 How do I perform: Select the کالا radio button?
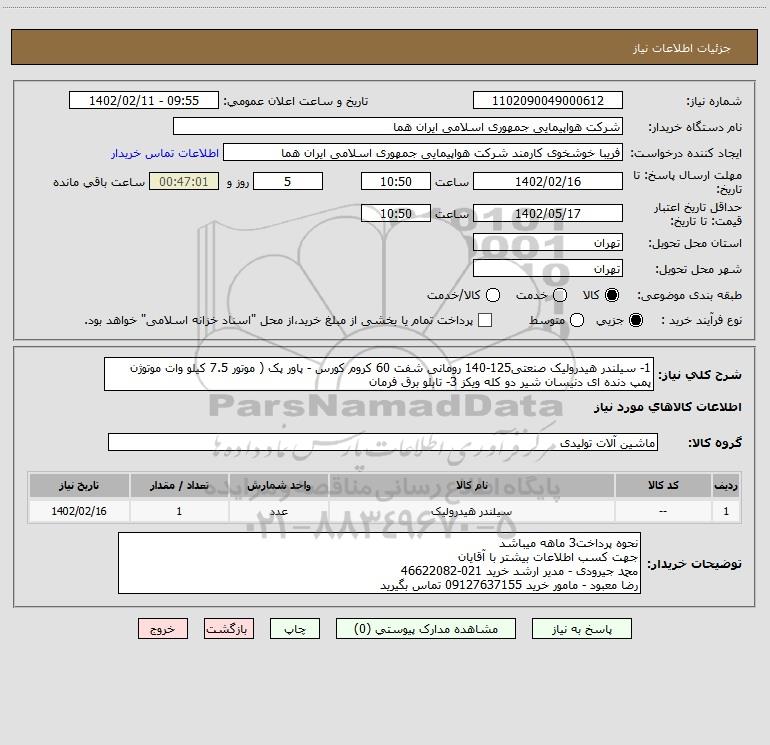[x=612, y=295]
